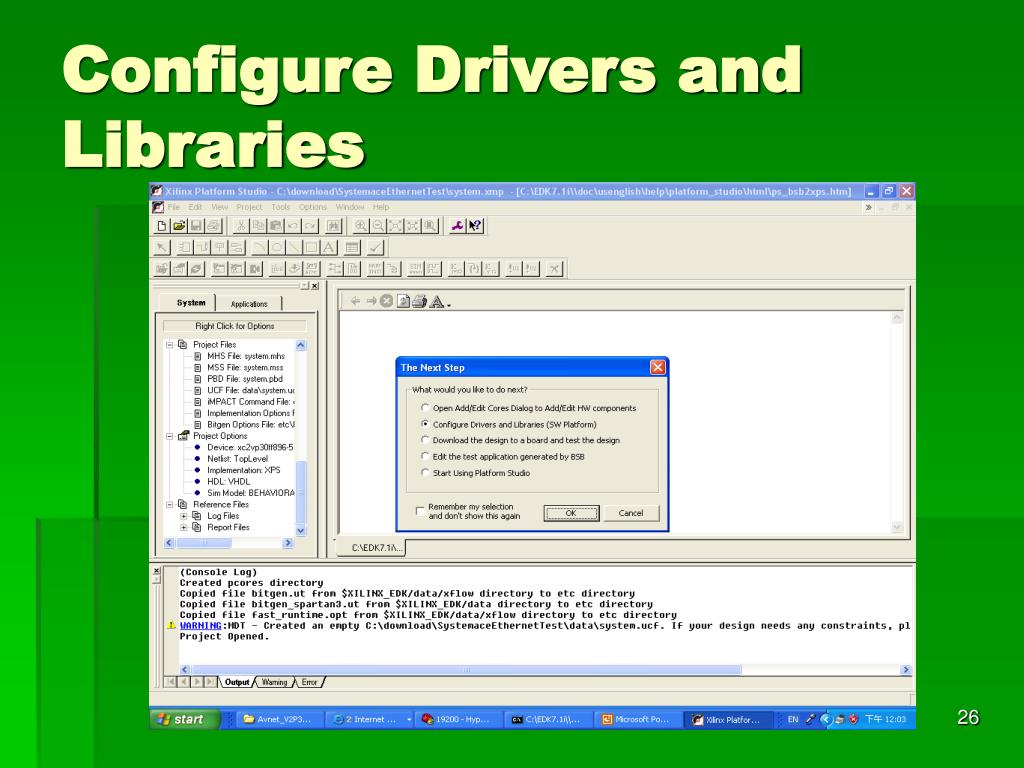Viewport: 1024px width, 768px height.
Task: Expand the Report Files tree node
Action: [184, 528]
